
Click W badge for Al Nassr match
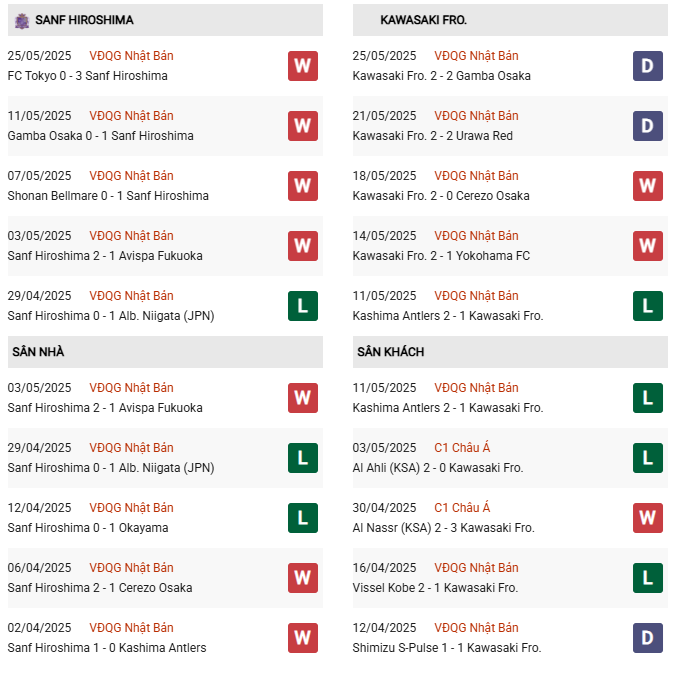648,518
